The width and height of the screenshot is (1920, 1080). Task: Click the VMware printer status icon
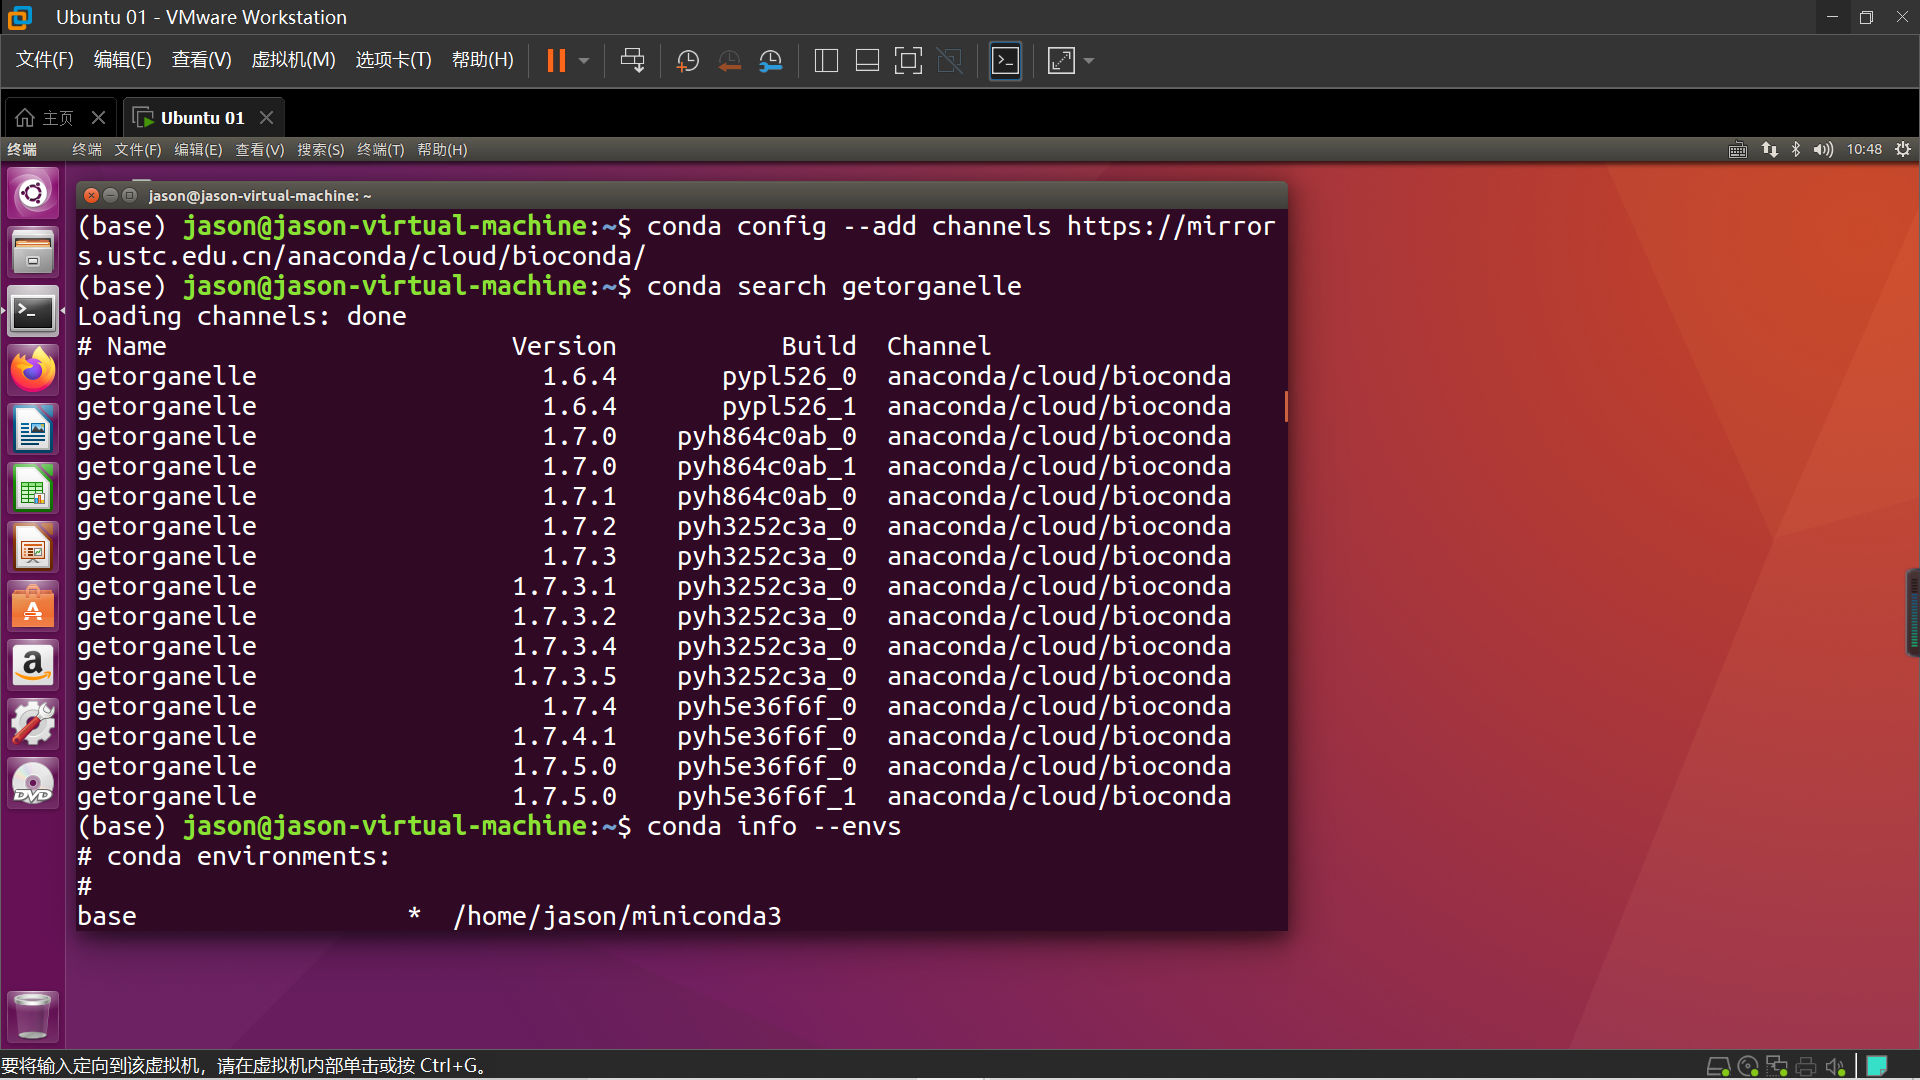pos(1806,1066)
